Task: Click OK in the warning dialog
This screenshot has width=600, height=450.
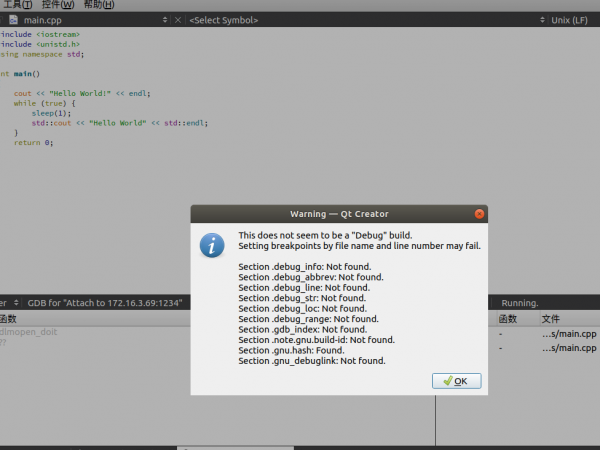Action: point(456,381)
